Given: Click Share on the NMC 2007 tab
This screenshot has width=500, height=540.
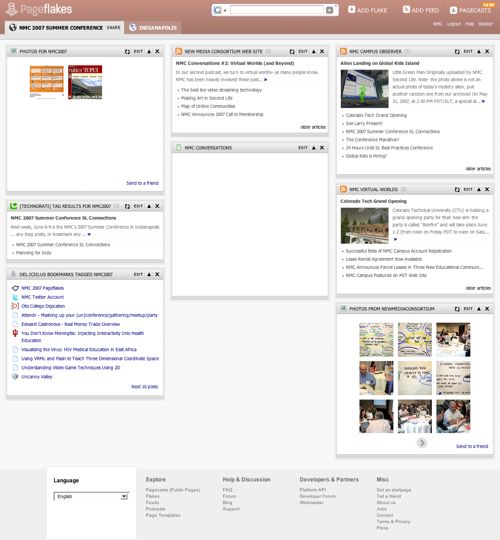Looking at the screenshot, I should coord(113,28).
